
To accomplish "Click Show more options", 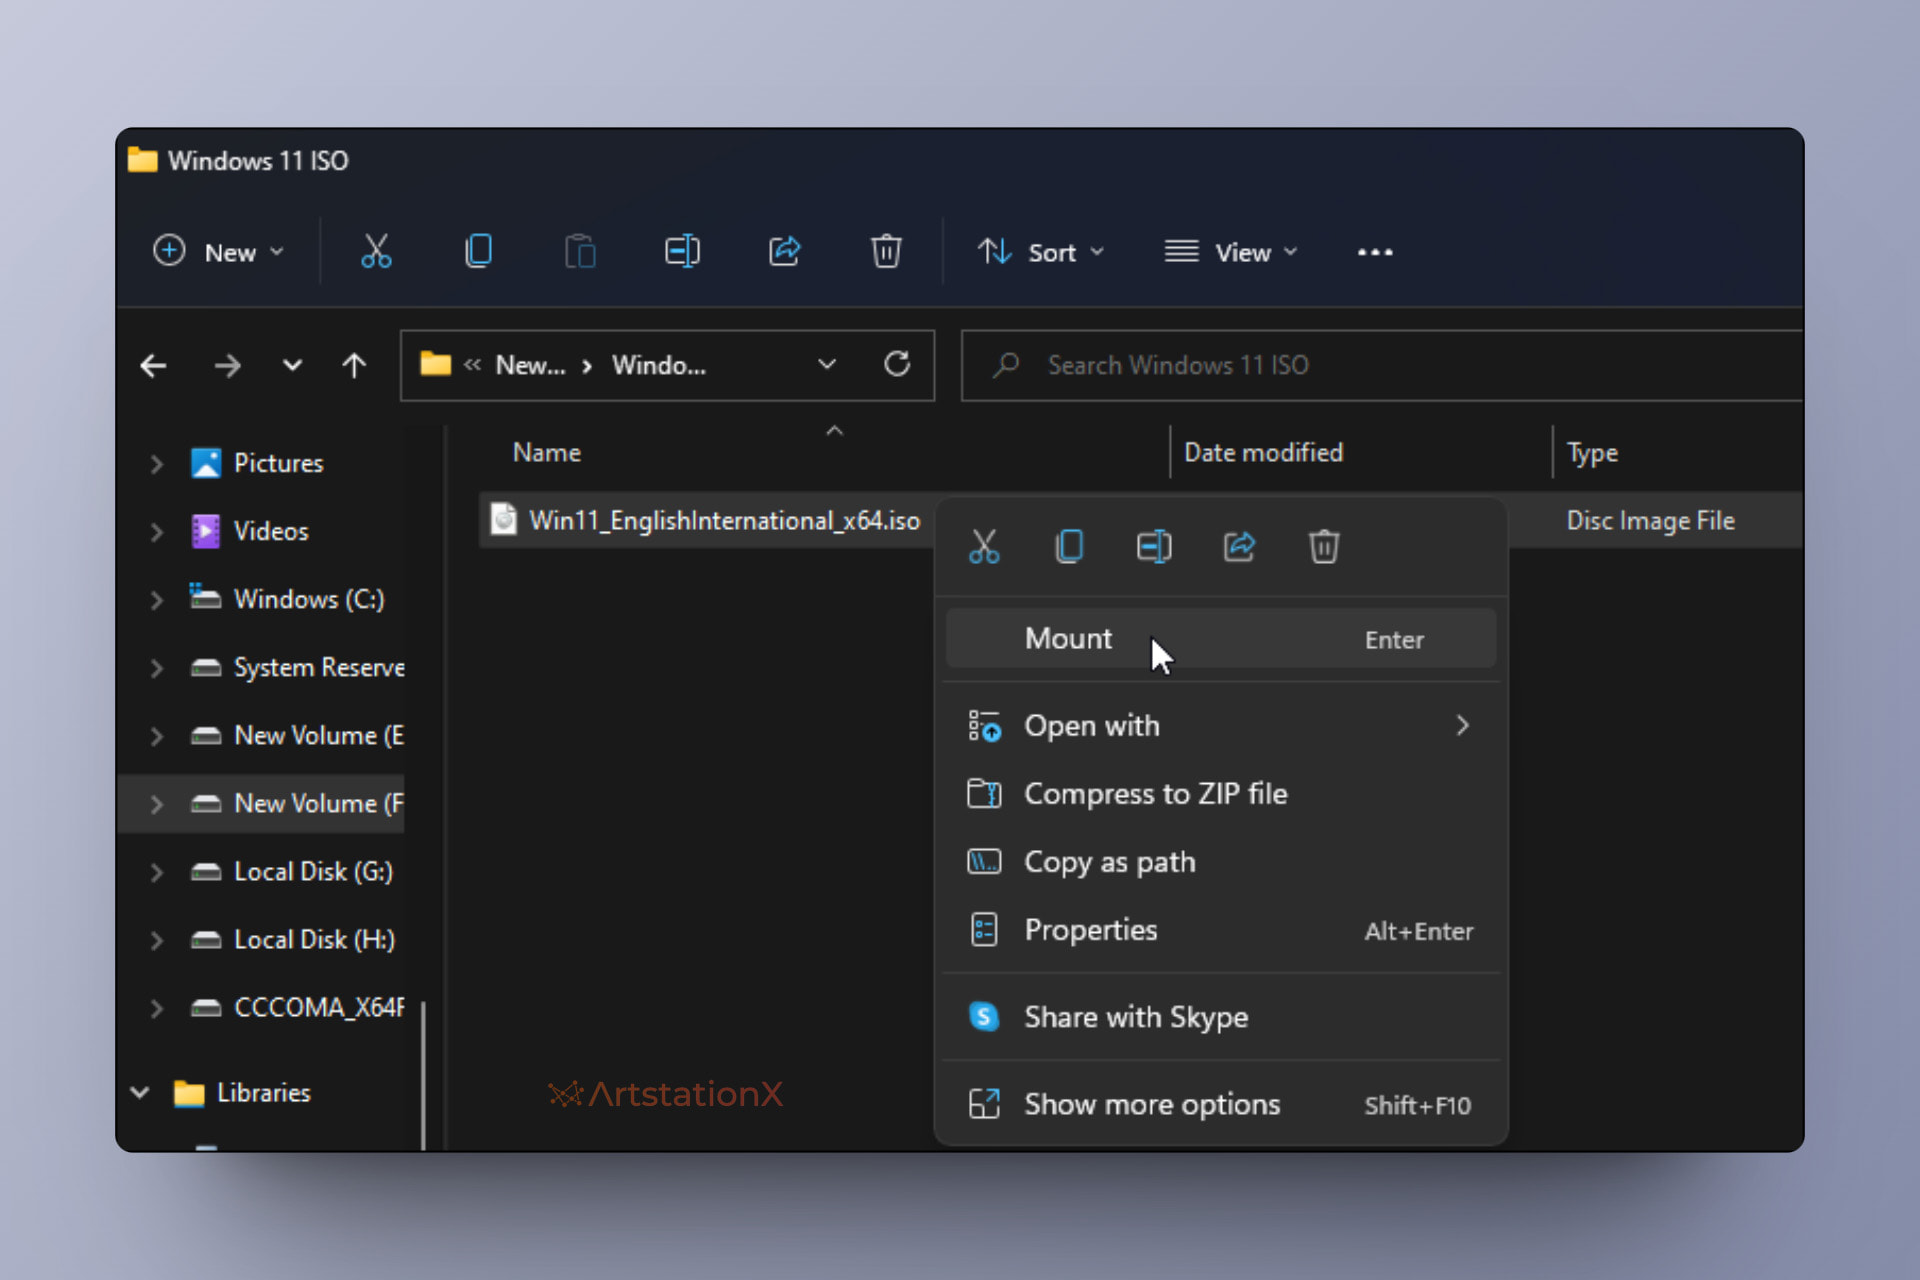I will pyautogui.click(x=1221, y=1104).
